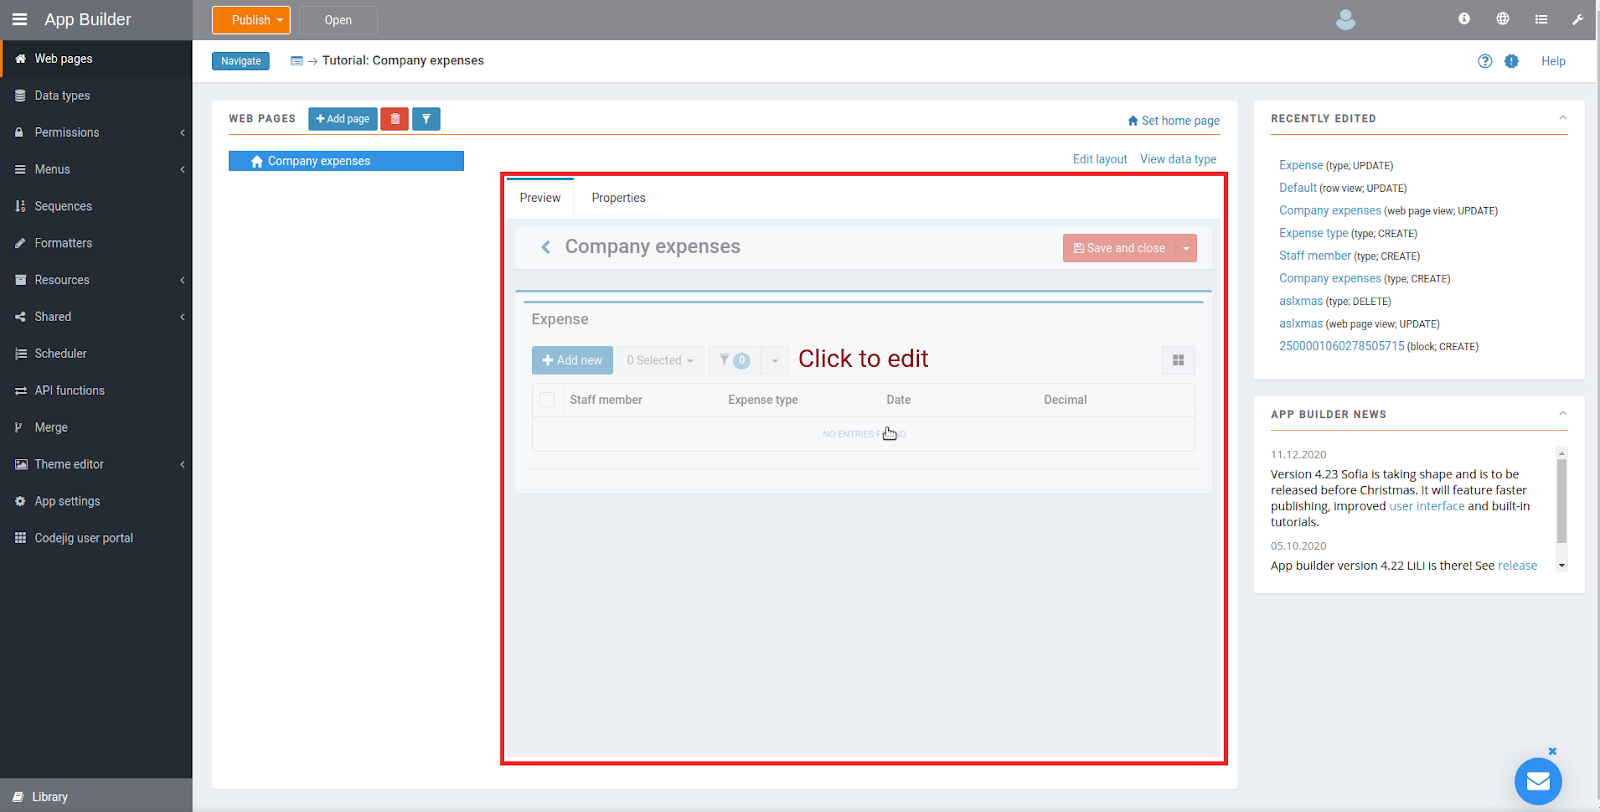
Task: Click Set home page link
Action: pos(1174,121)
